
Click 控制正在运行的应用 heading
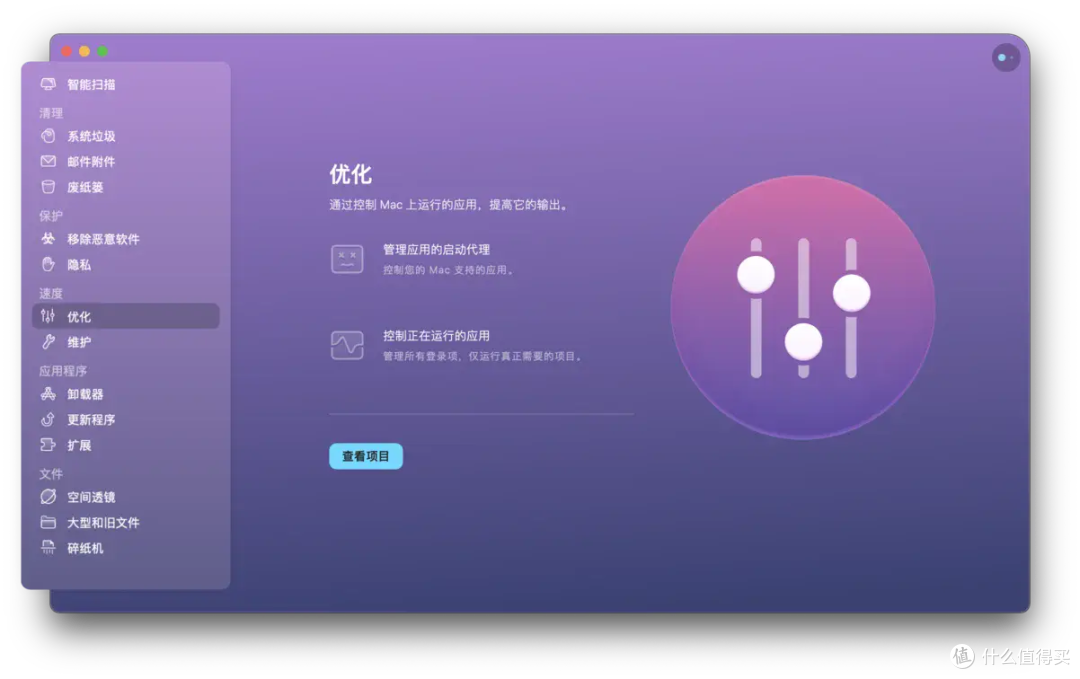(x=436, y=335)
